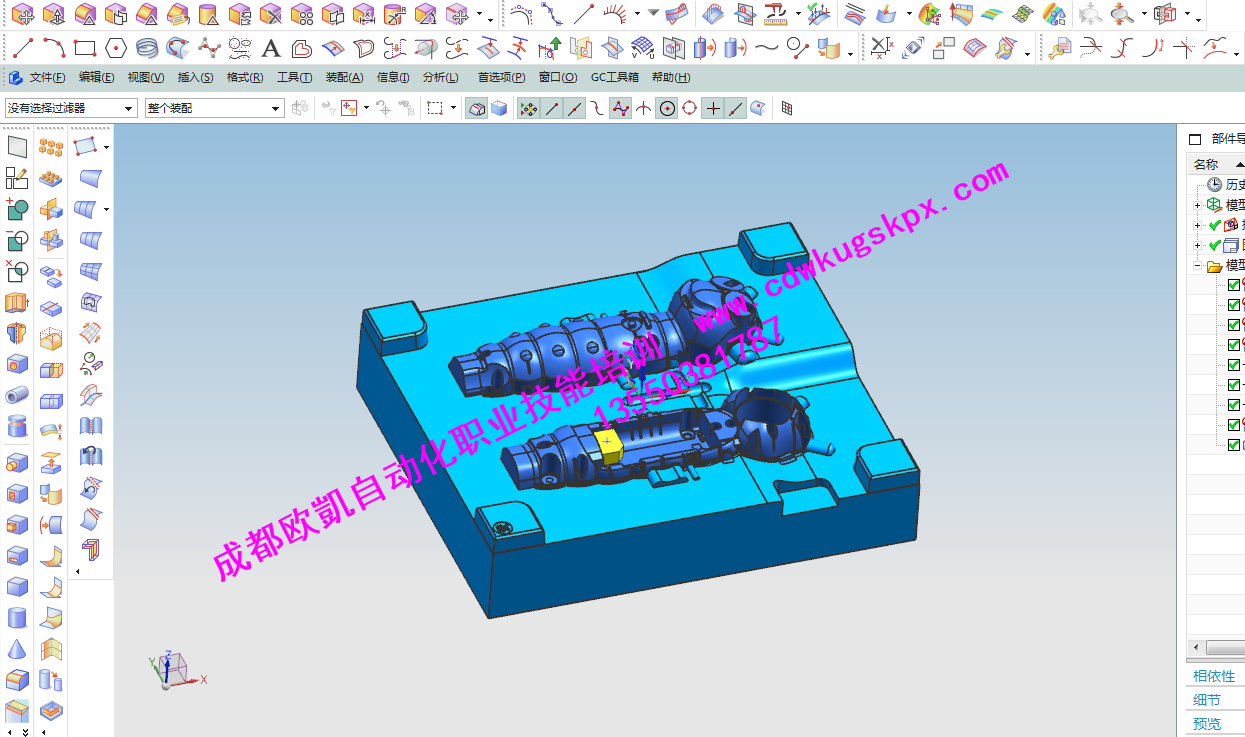
Task: Open the green grid surface analysis icon
Action: 1022,14
